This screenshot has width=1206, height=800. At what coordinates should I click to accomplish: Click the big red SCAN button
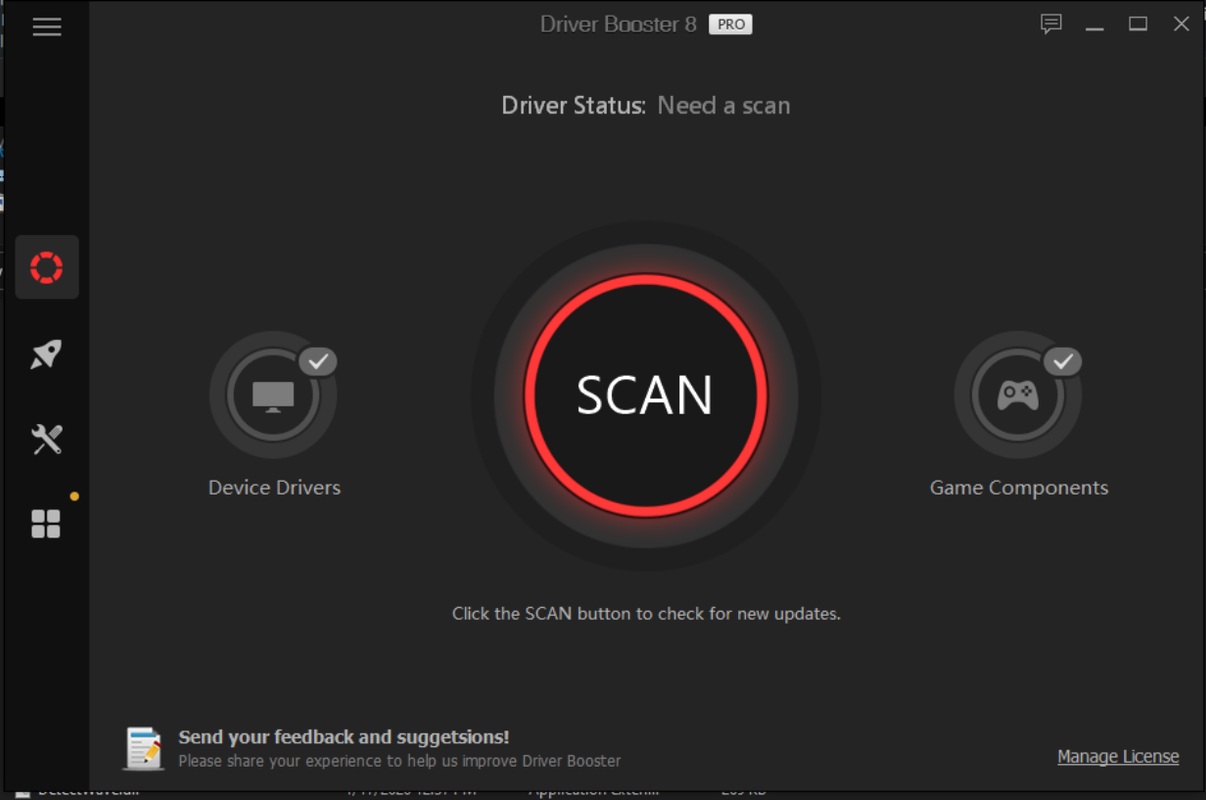(x=646, y=396)
